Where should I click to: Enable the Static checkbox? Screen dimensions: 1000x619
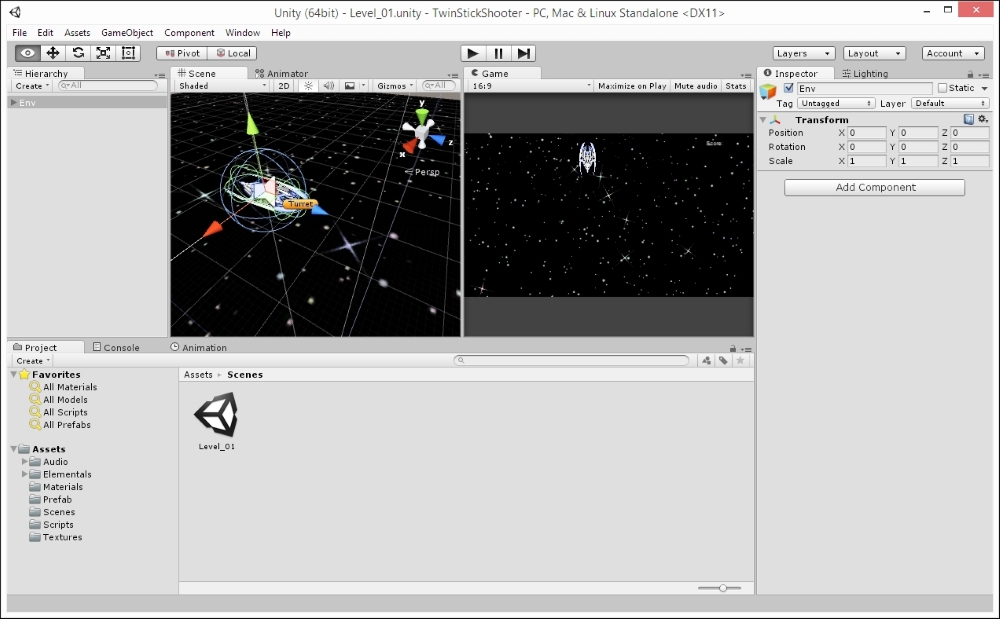[943, 88]
